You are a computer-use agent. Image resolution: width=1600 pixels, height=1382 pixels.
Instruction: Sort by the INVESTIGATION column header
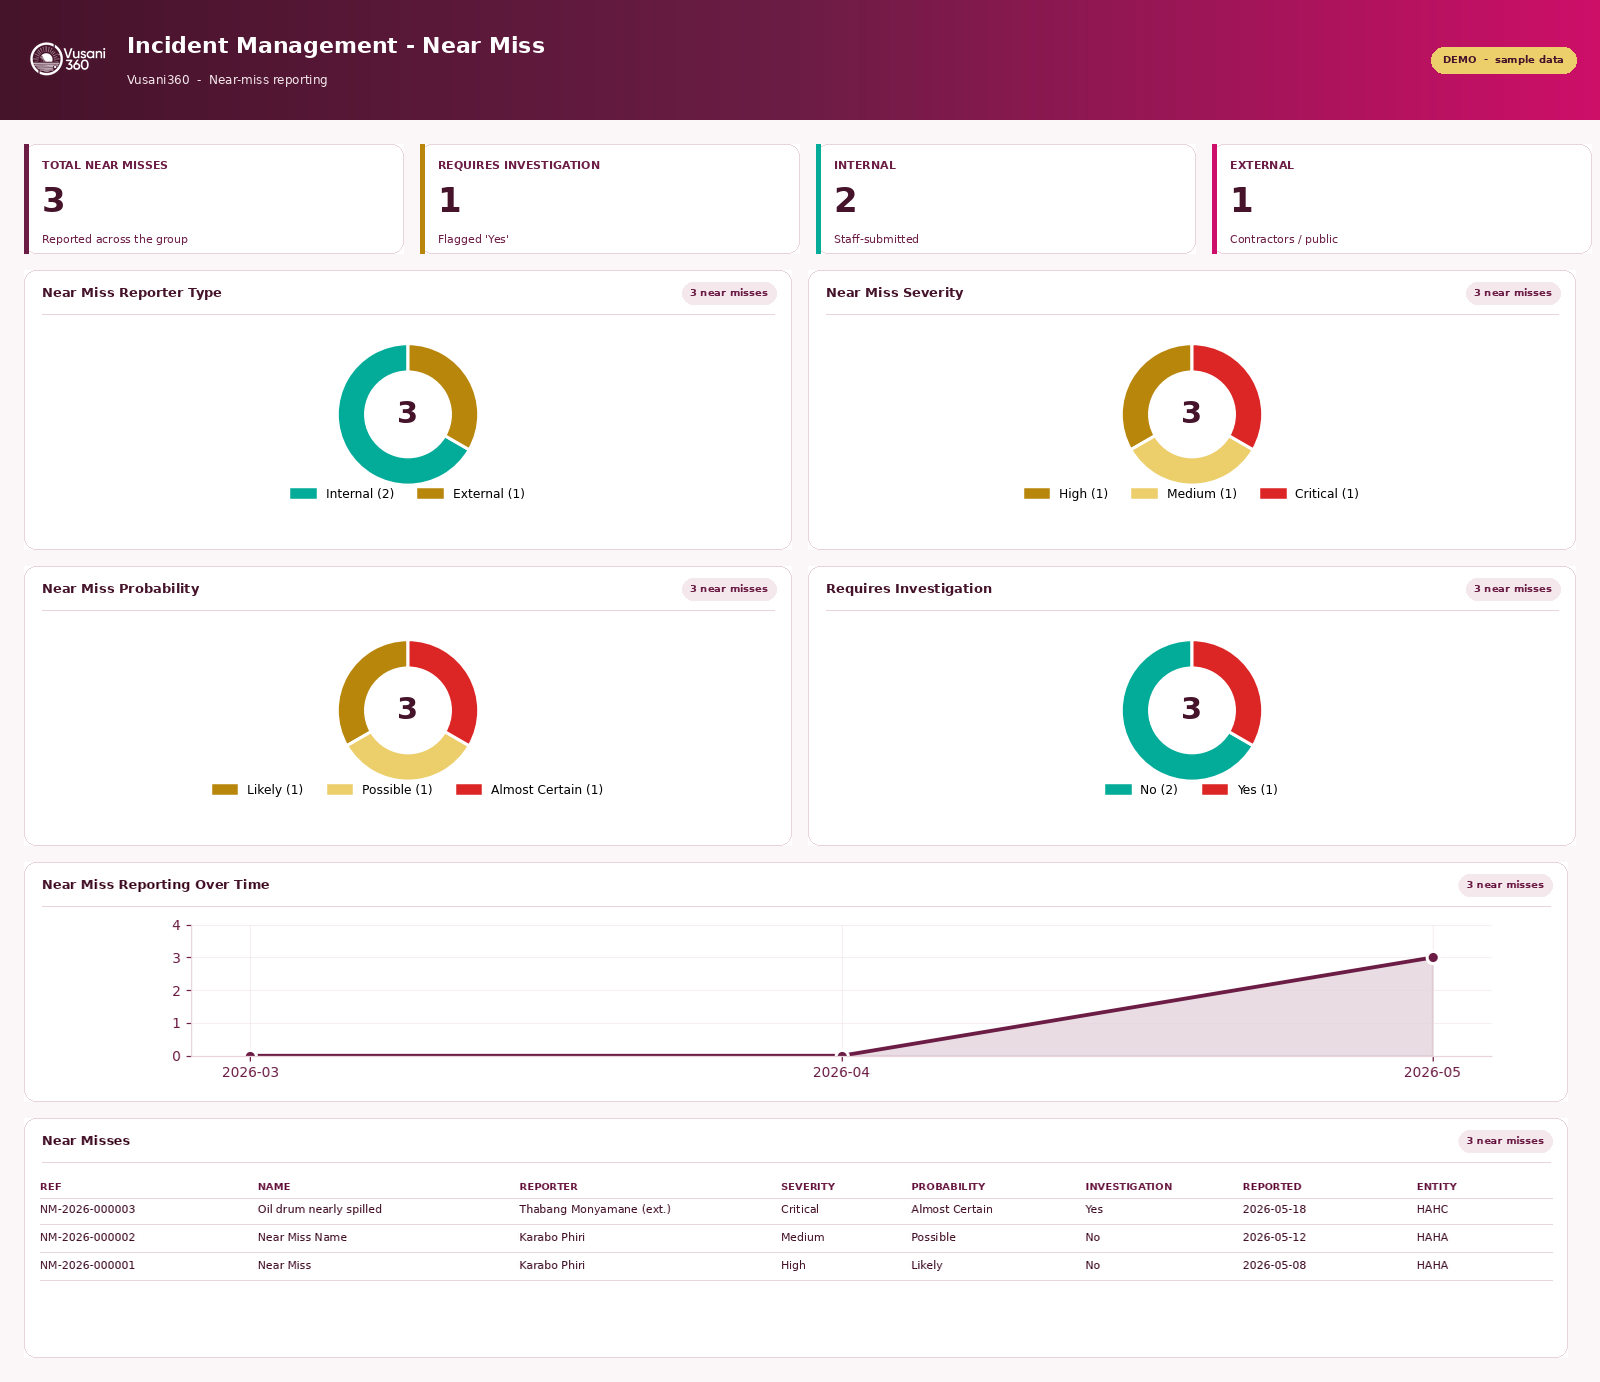[1129, 1187]
